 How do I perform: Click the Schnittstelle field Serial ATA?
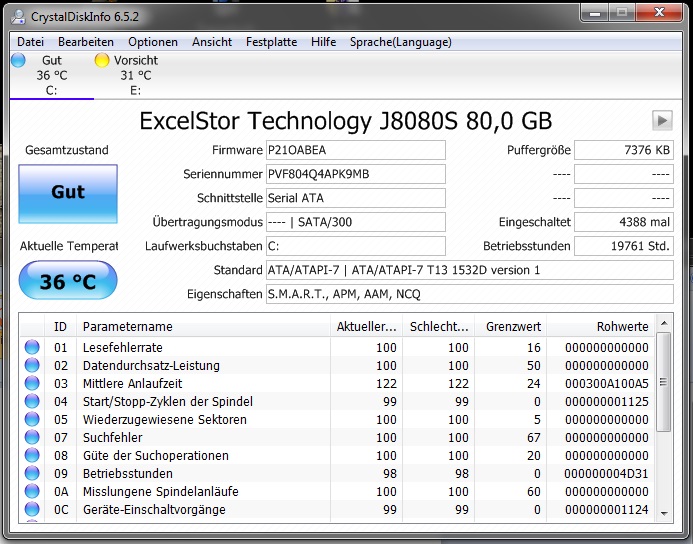coord(356,198)
